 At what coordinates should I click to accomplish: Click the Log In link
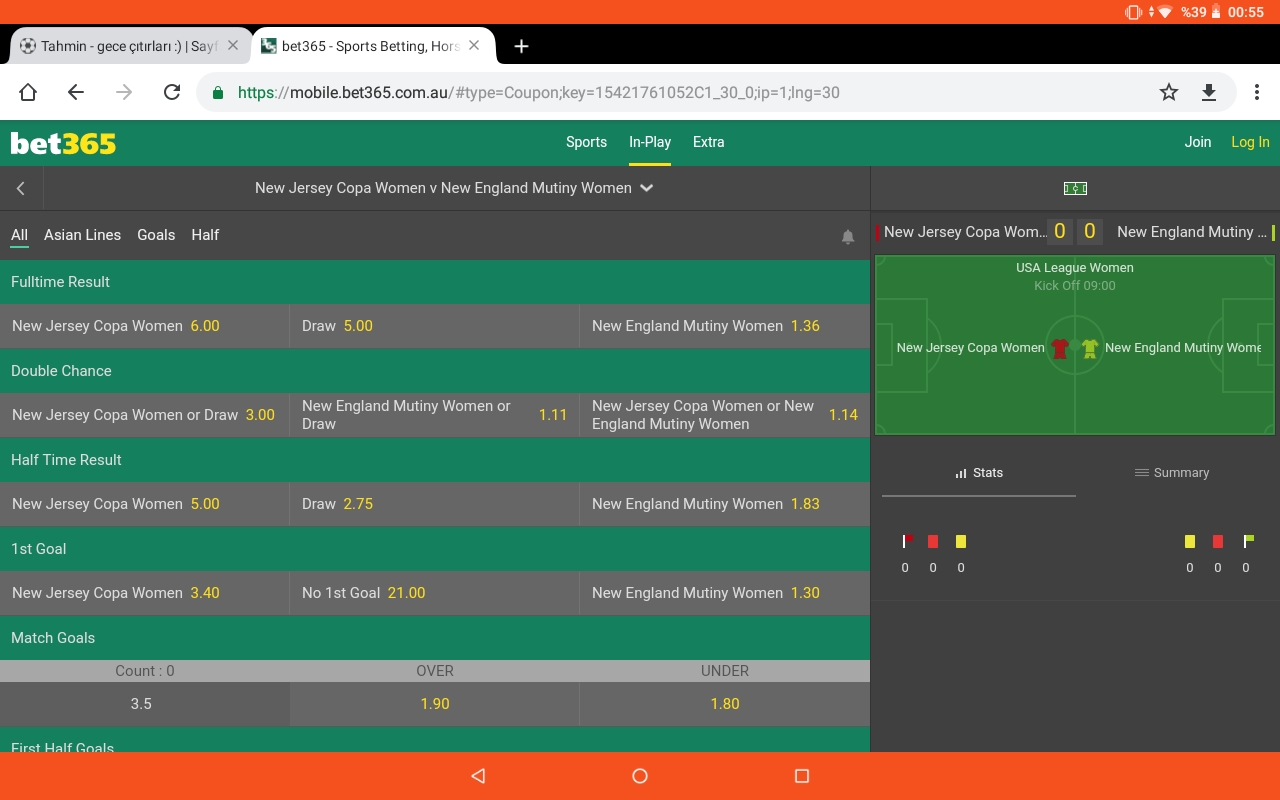click(x=1250, y=142)
